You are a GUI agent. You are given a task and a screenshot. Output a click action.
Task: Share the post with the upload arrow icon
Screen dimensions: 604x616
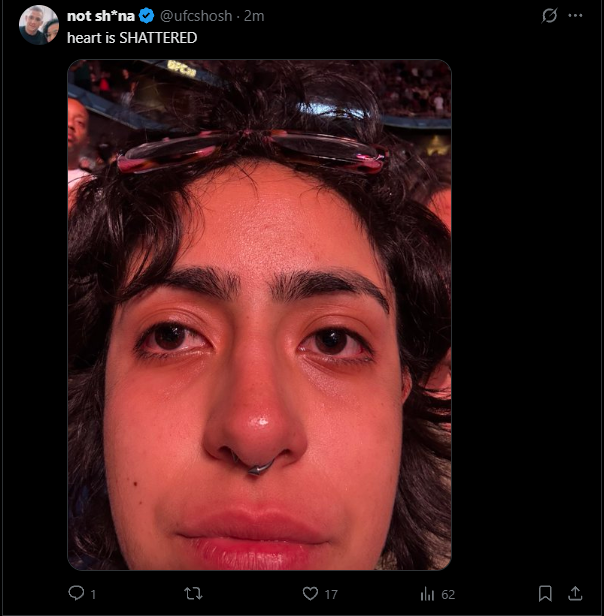pyautogui.click(x=575, y=593)
